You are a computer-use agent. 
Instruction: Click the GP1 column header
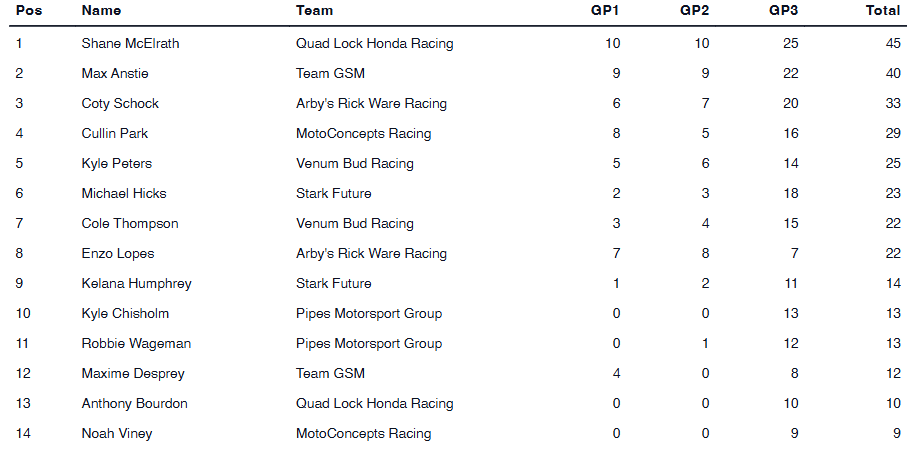605,11
